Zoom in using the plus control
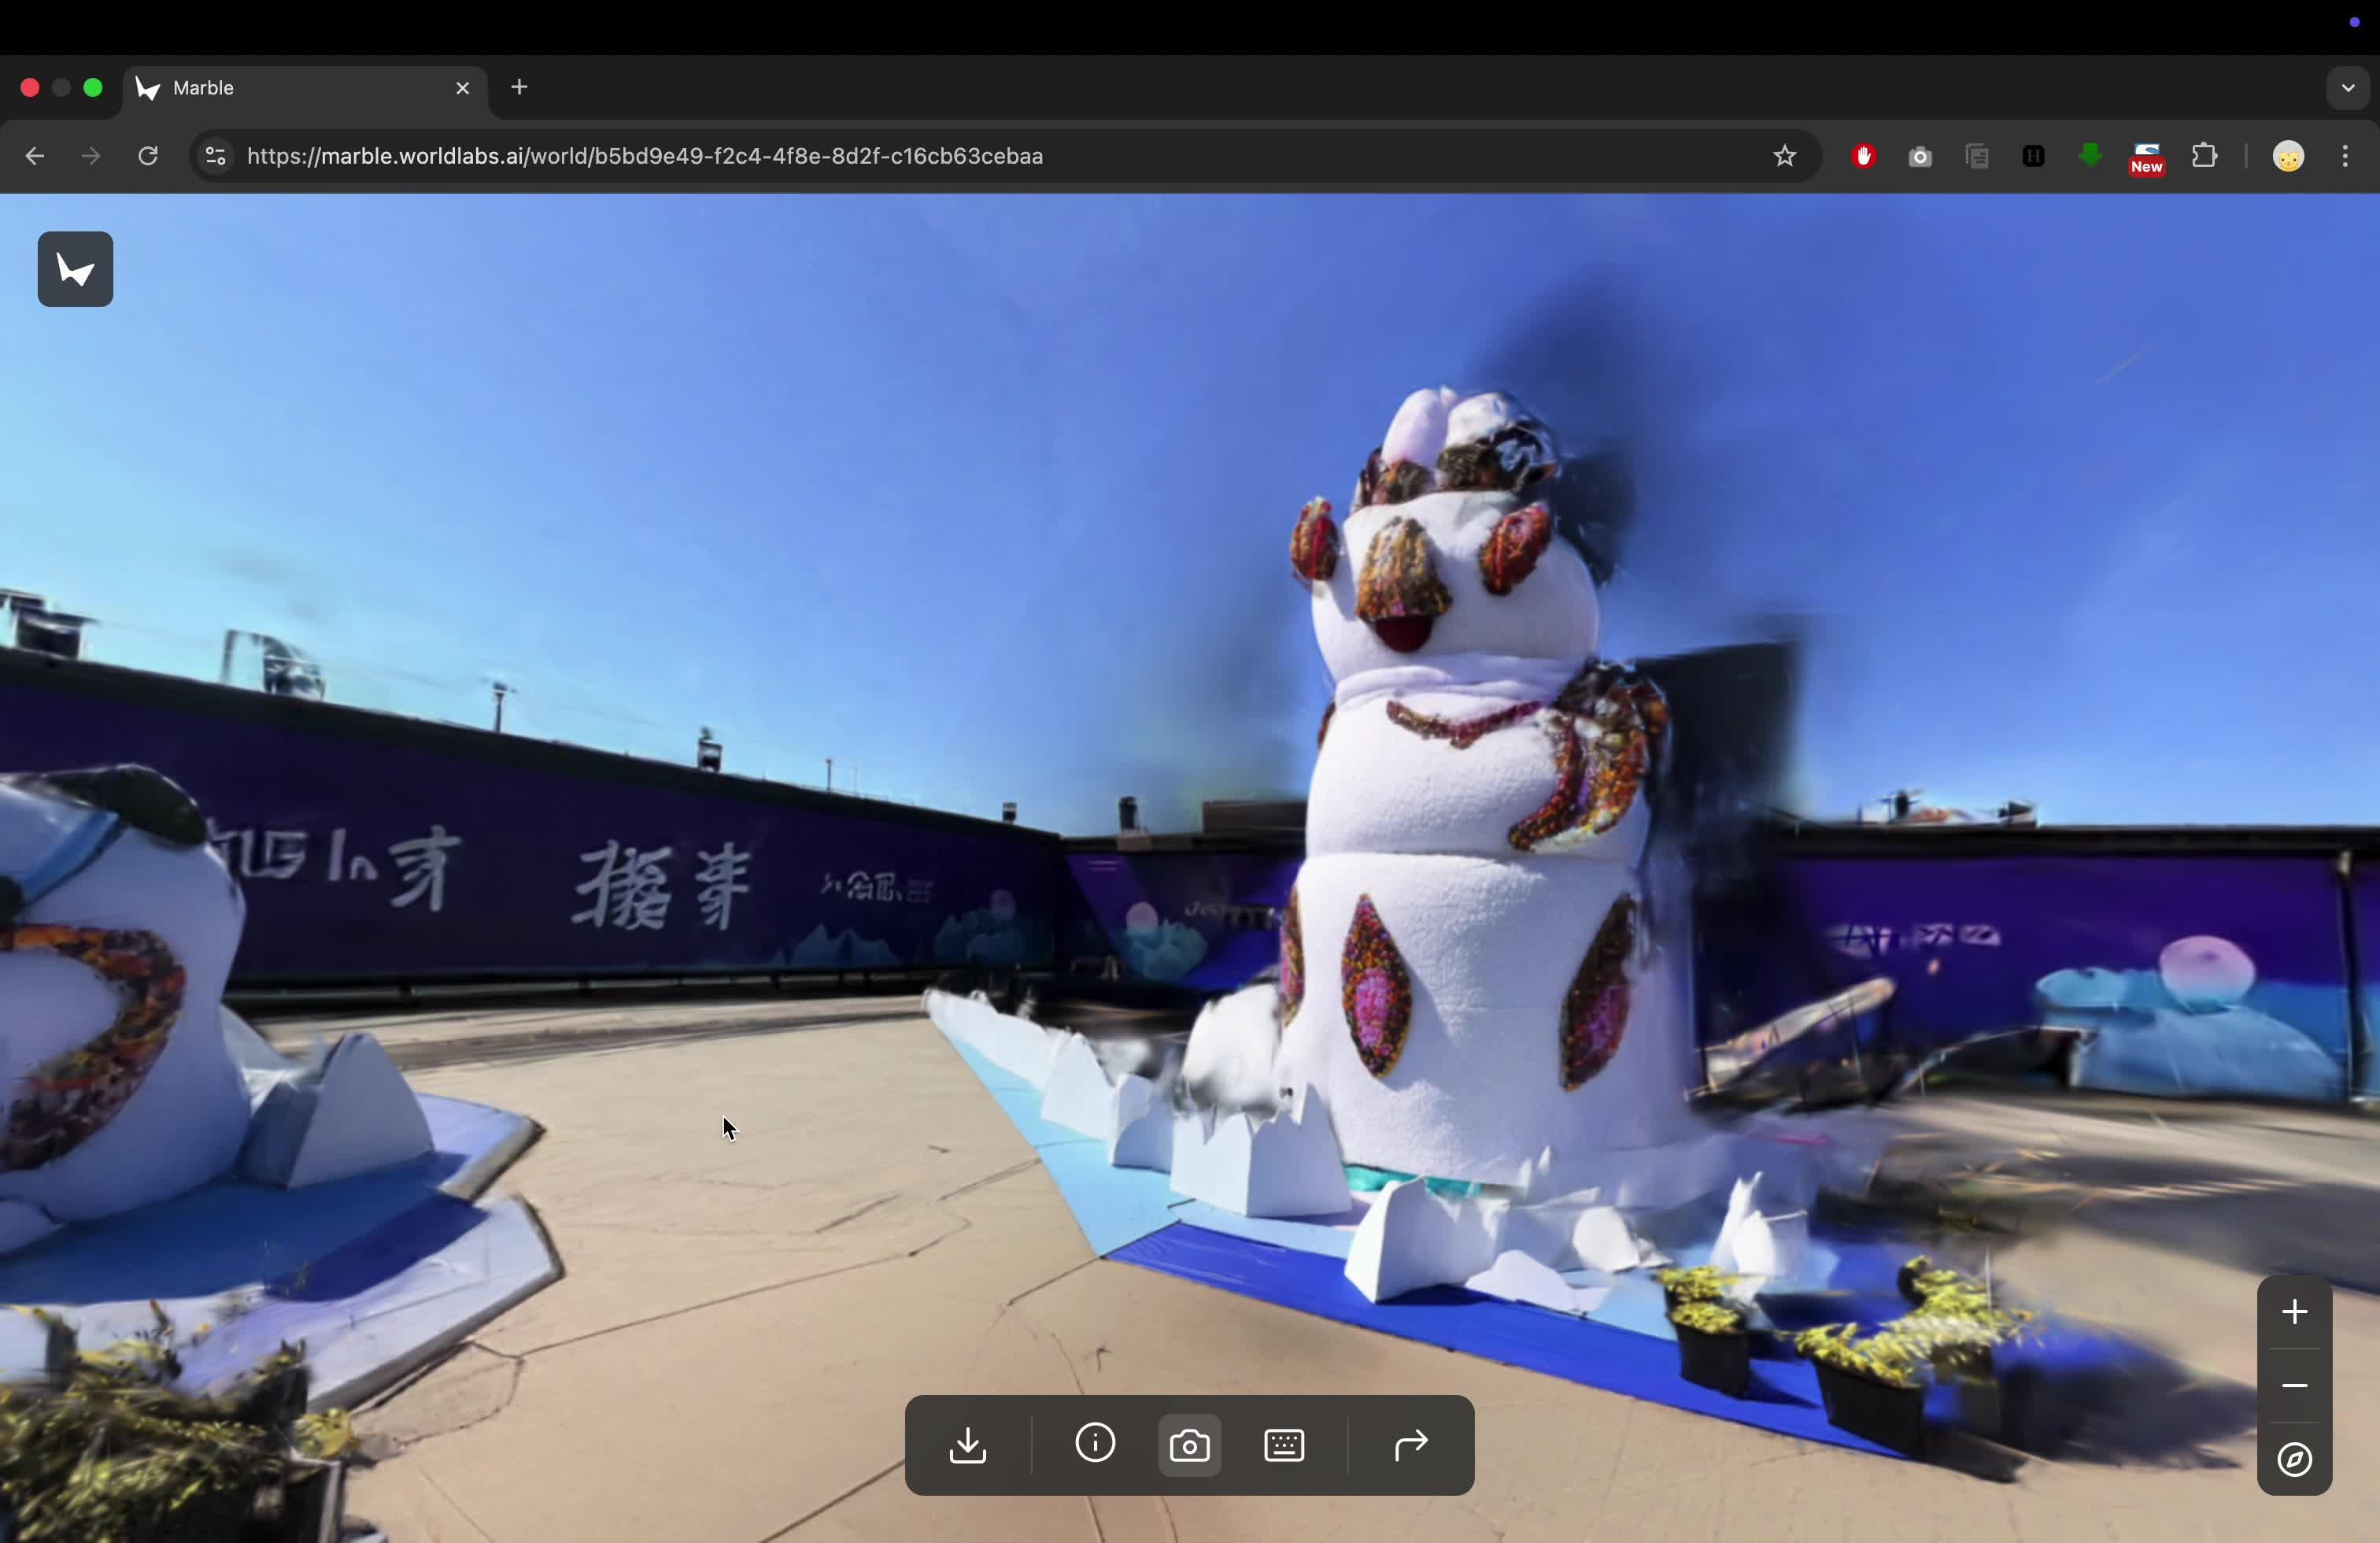 pos(2294,1312)
